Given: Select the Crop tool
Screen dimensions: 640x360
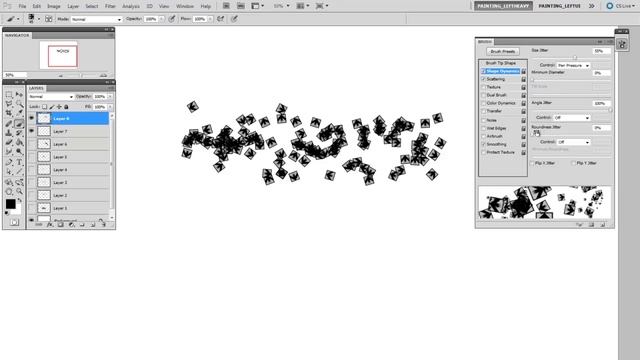Looking at the screenshot, I should click(x=9, y=113).
